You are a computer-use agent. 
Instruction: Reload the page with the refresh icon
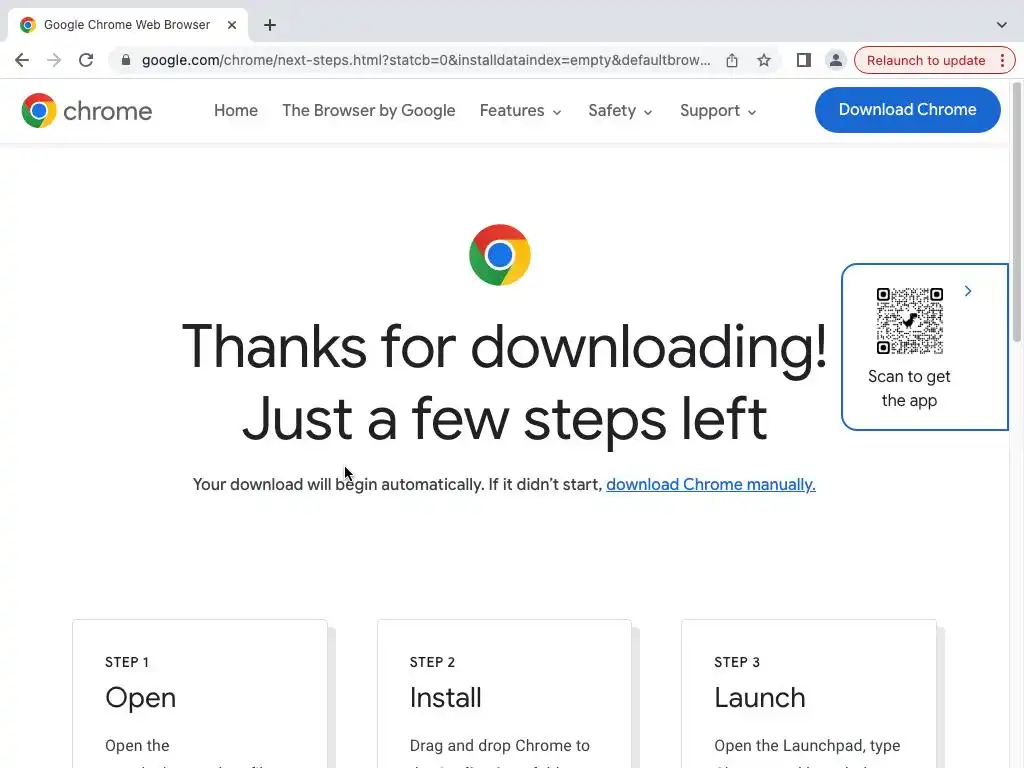coord(86,60)
